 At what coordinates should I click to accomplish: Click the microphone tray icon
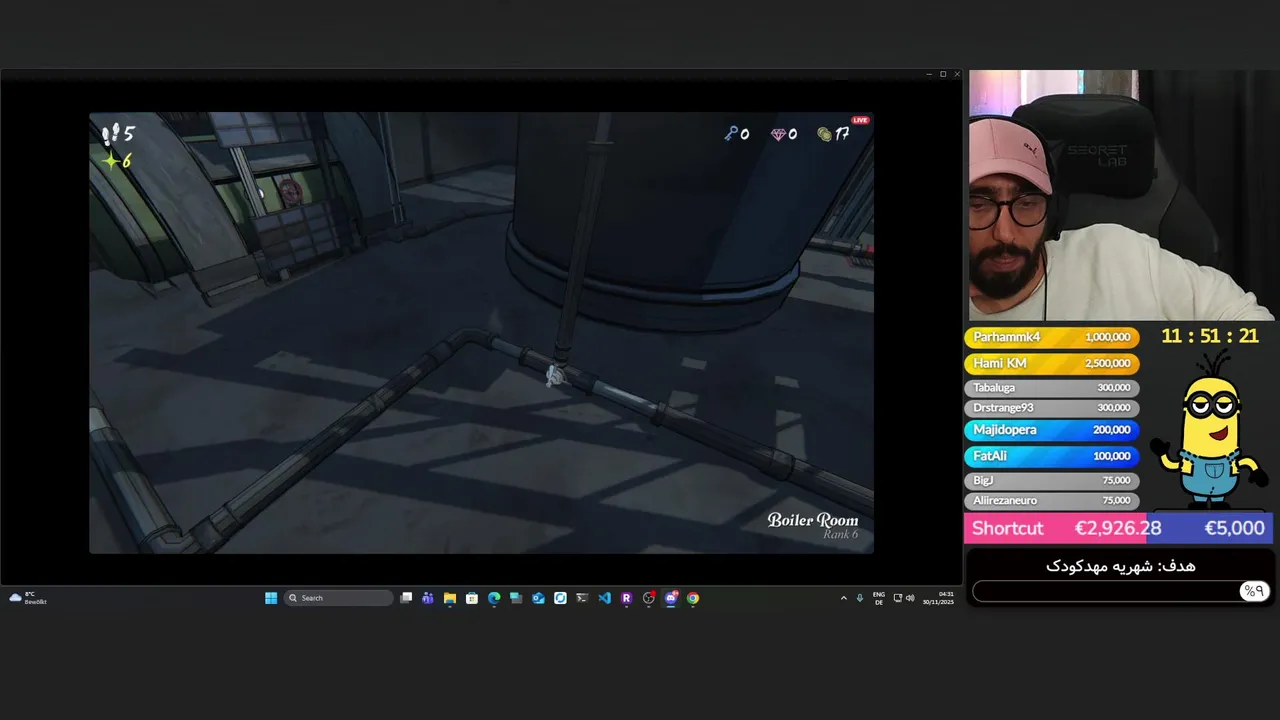coord(860,598)
